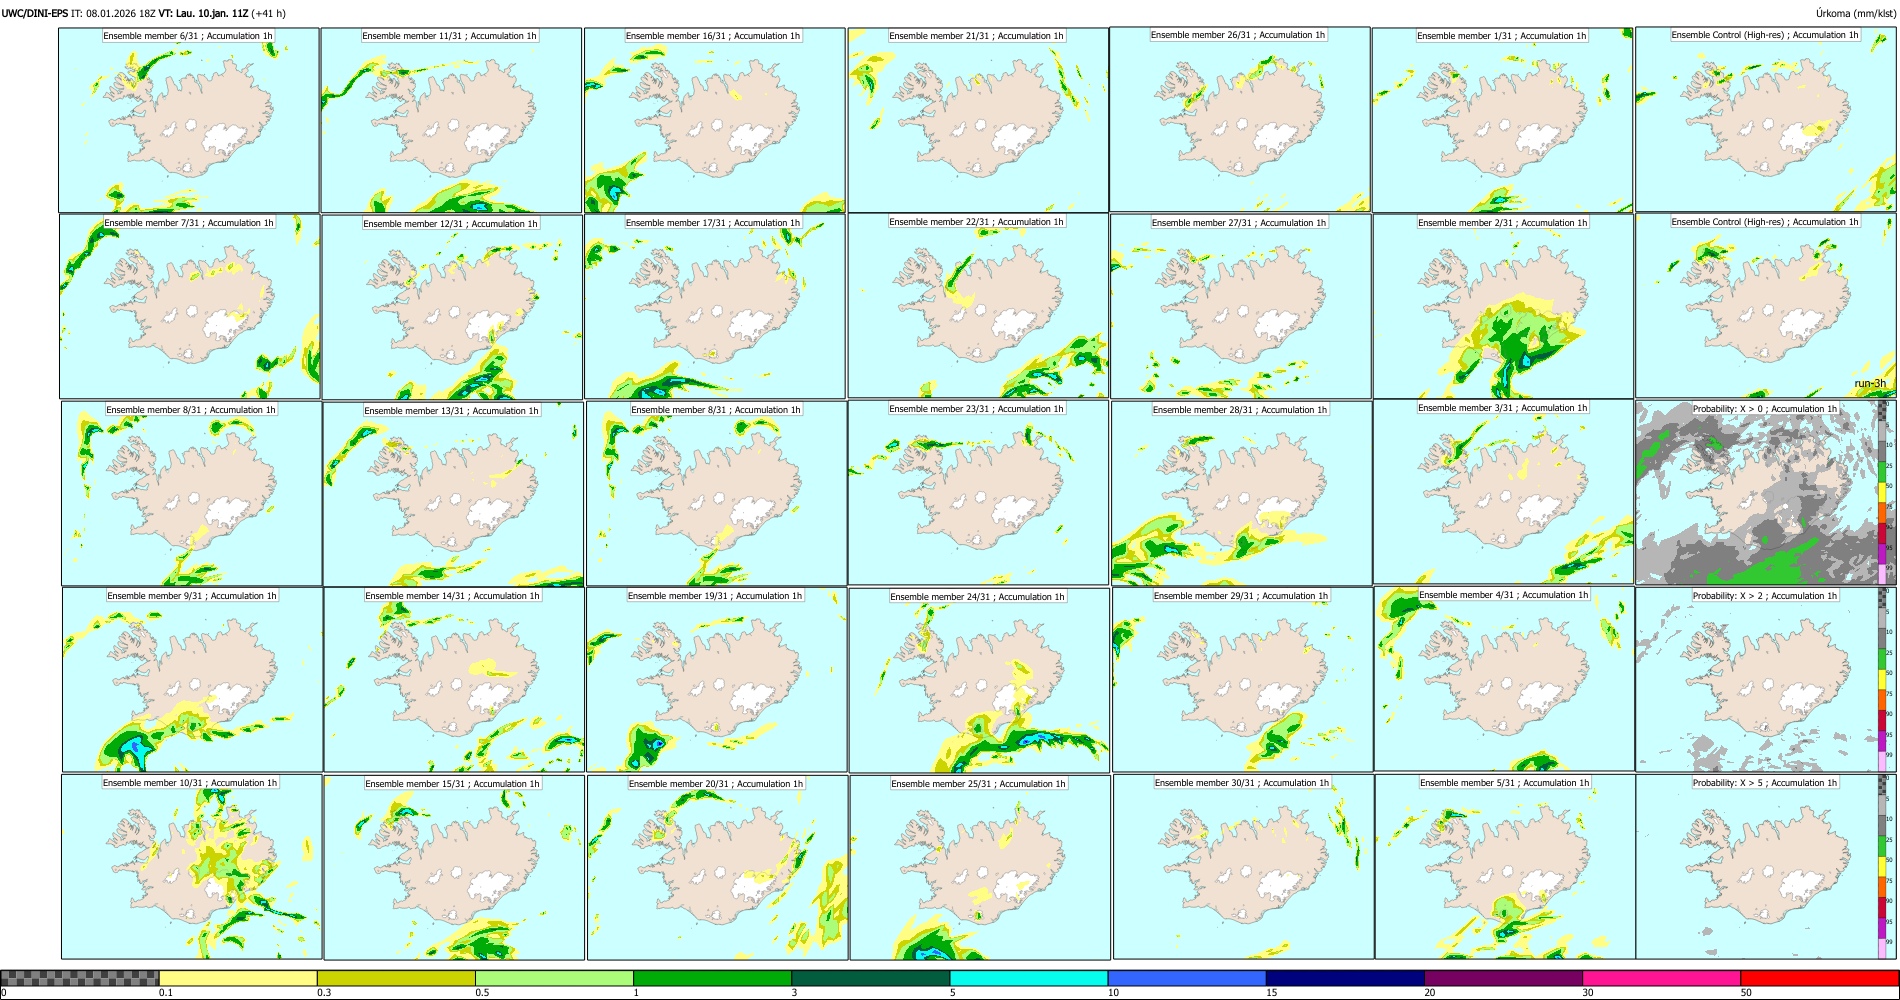The image size is (1900, 1000).
Task: Click the 'Ensemble member 25/31' title label
Action: (978, 784)
